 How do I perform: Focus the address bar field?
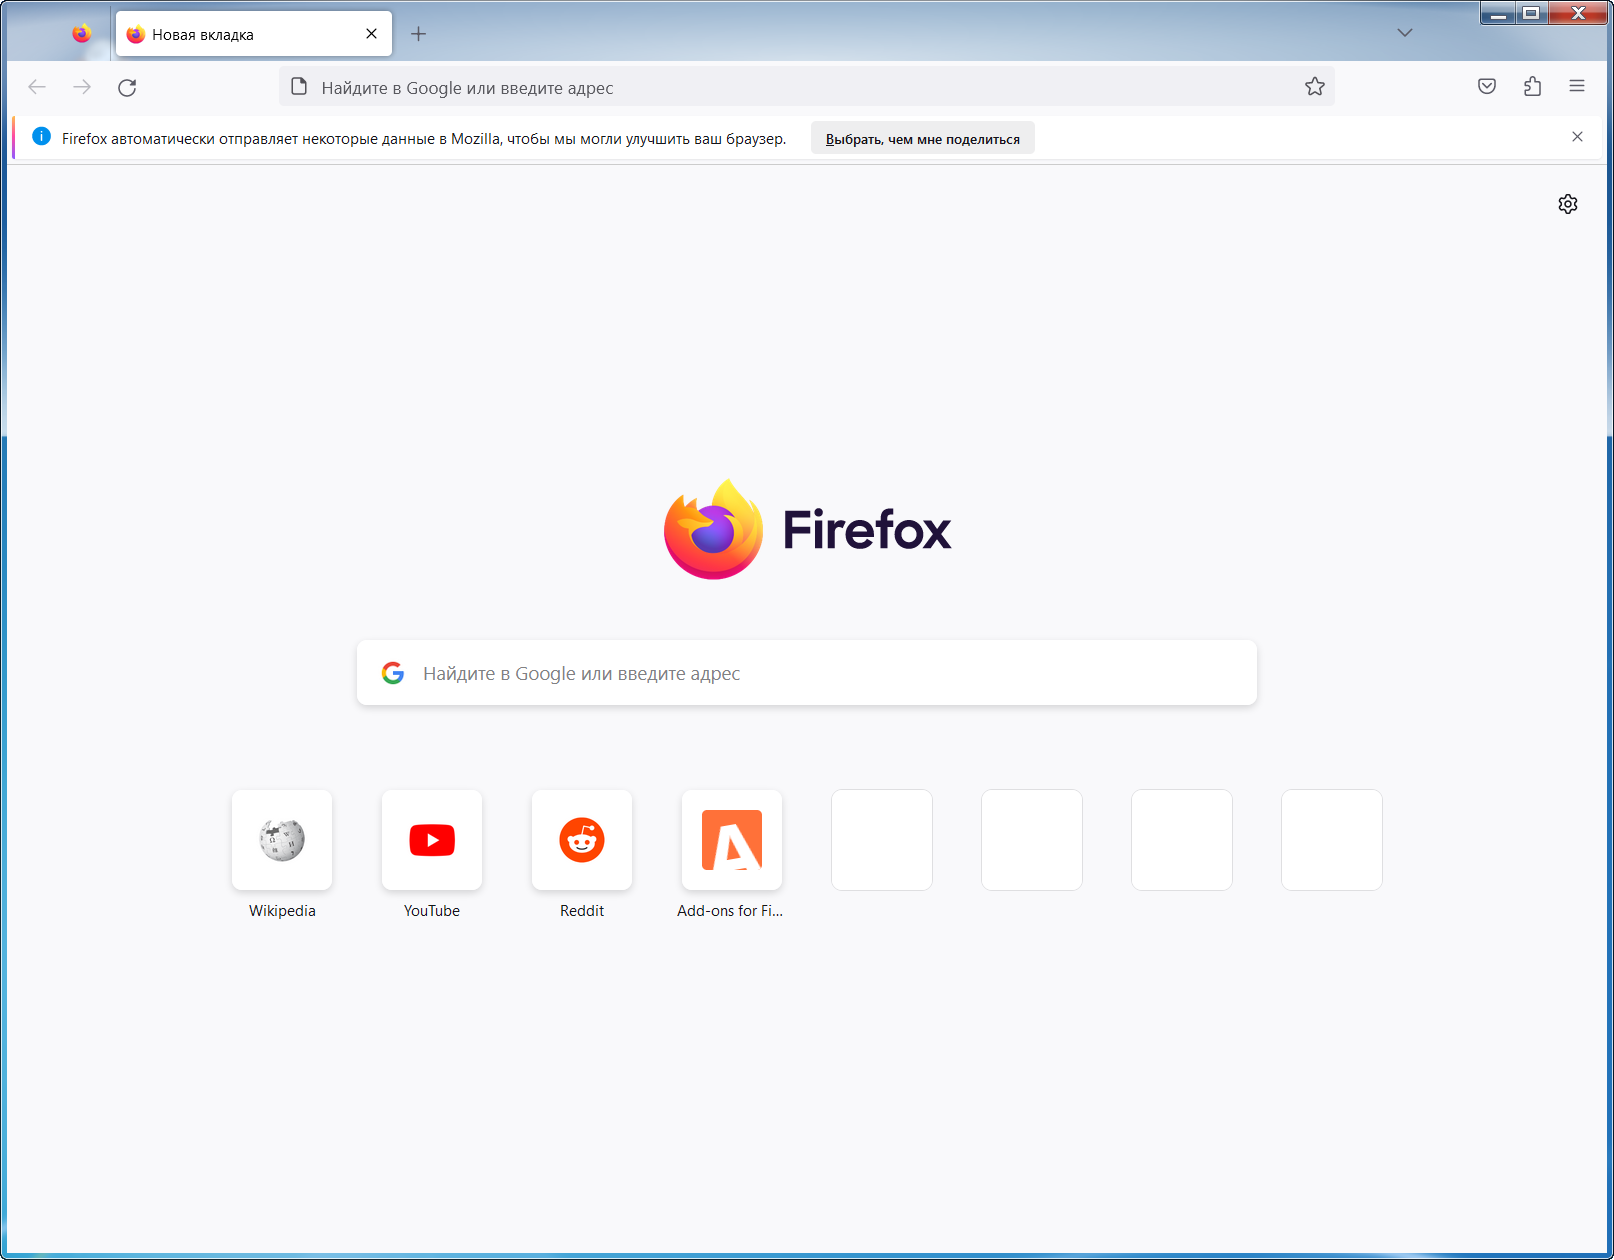click(x=807, y=87)
